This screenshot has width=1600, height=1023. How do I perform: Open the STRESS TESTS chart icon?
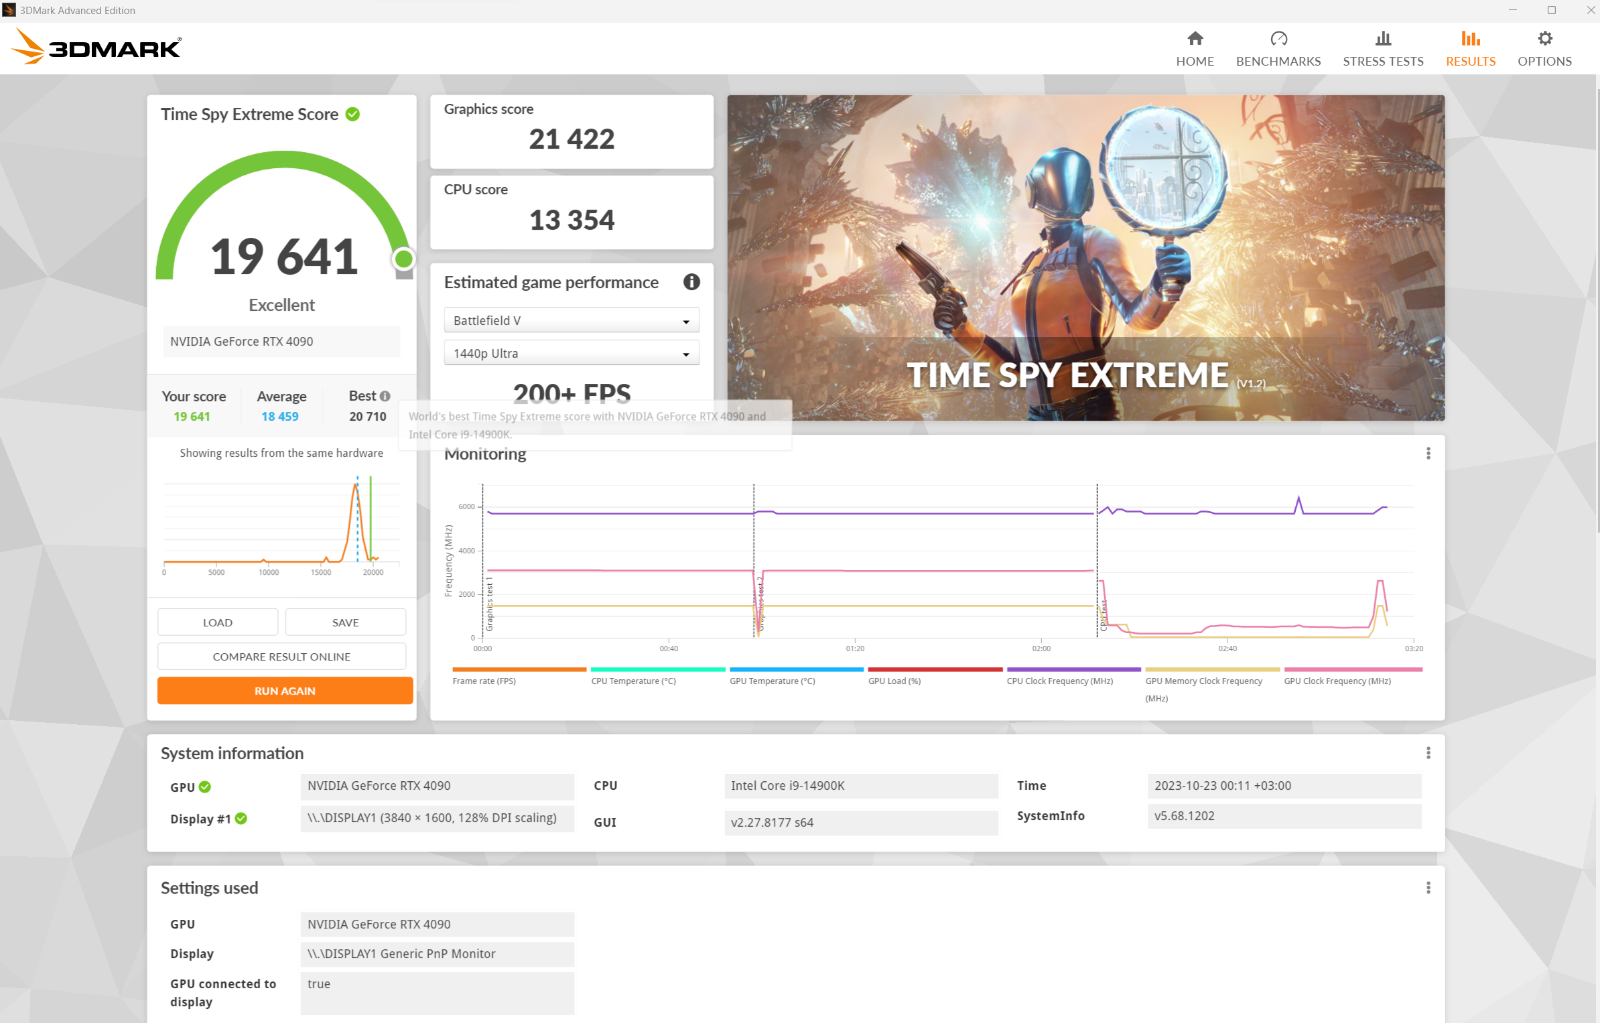(x=1383, y=38)
